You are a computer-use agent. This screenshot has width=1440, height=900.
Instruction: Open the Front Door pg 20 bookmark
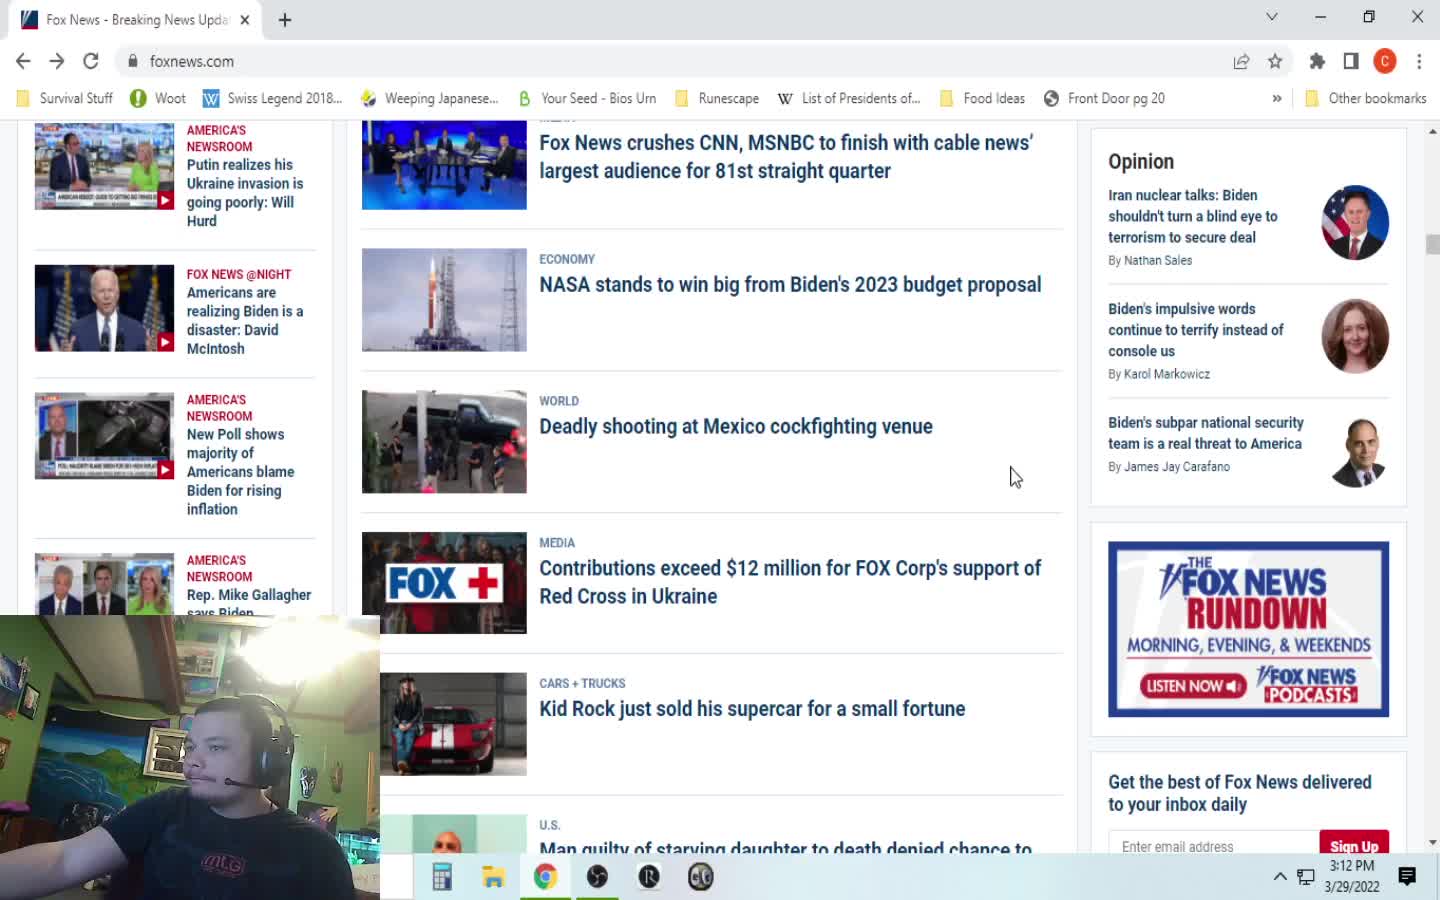pyautogui.click(x=1104, y=98)
